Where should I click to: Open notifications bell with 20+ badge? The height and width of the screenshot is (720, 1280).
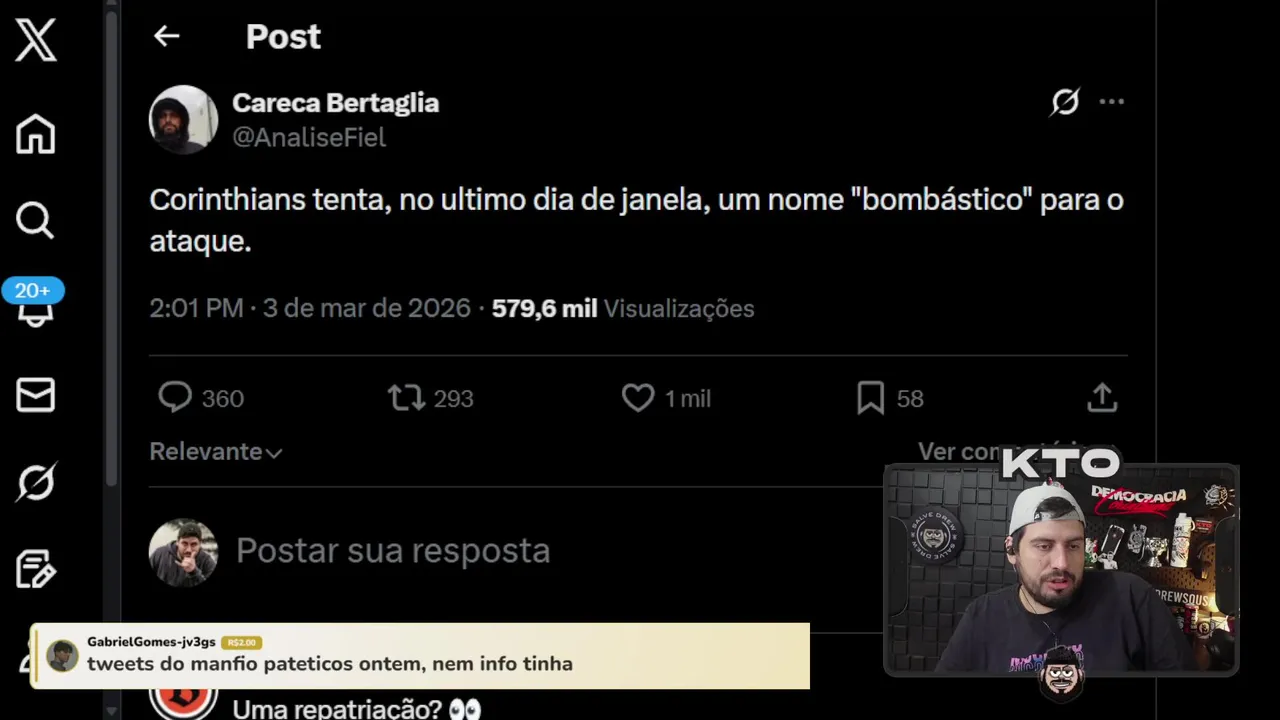pyautogui.click(x=34, y=304)
